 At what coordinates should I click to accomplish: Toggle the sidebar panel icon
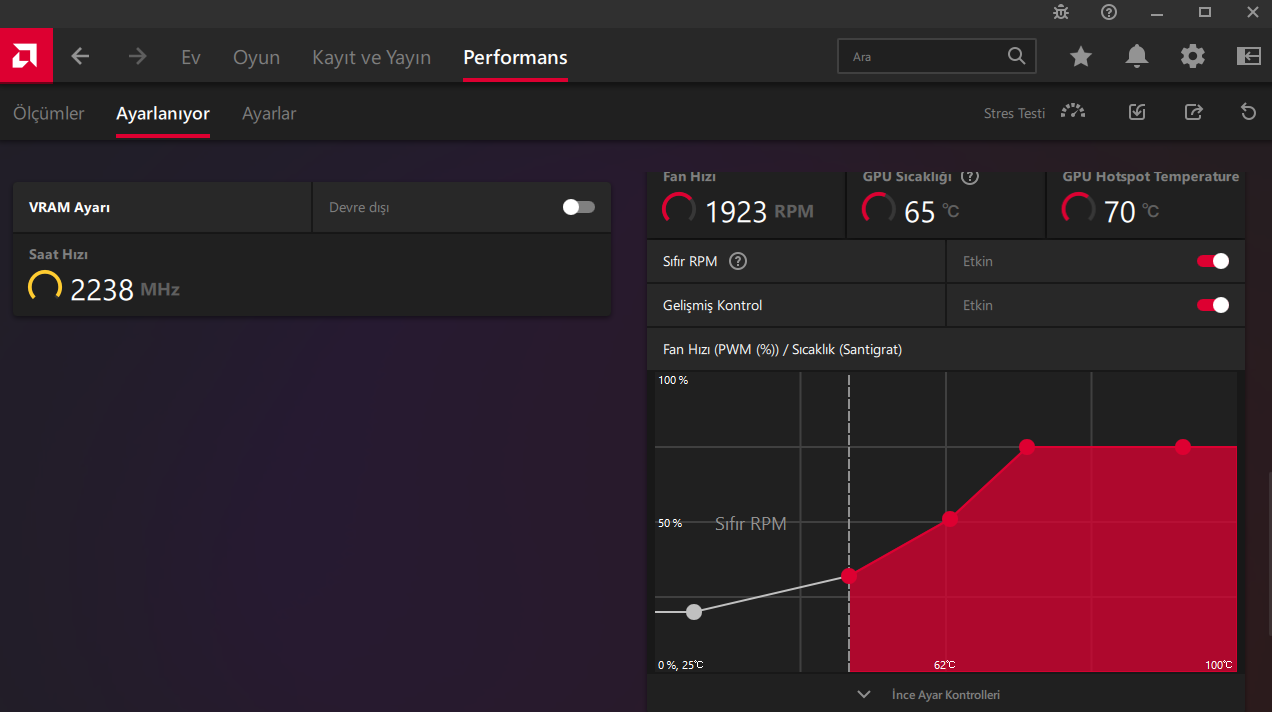tap(1249, 57)
